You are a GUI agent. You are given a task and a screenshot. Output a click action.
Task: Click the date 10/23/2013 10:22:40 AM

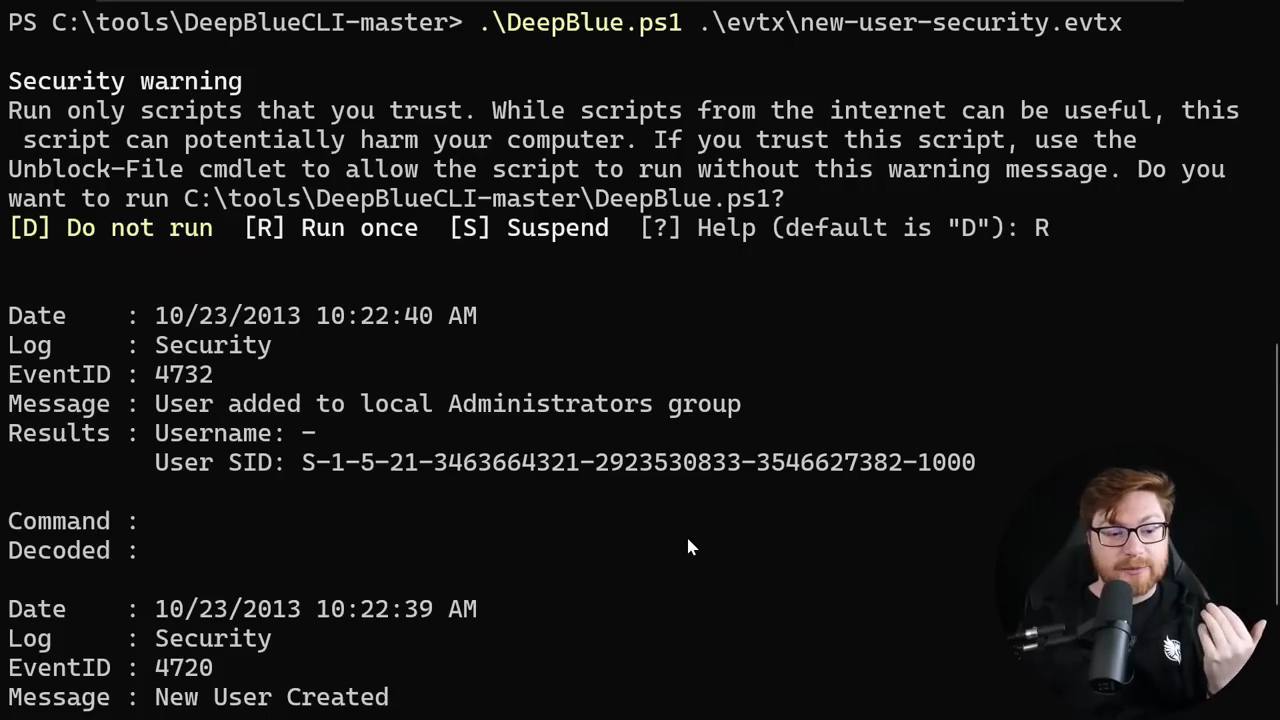pos(315,316)
